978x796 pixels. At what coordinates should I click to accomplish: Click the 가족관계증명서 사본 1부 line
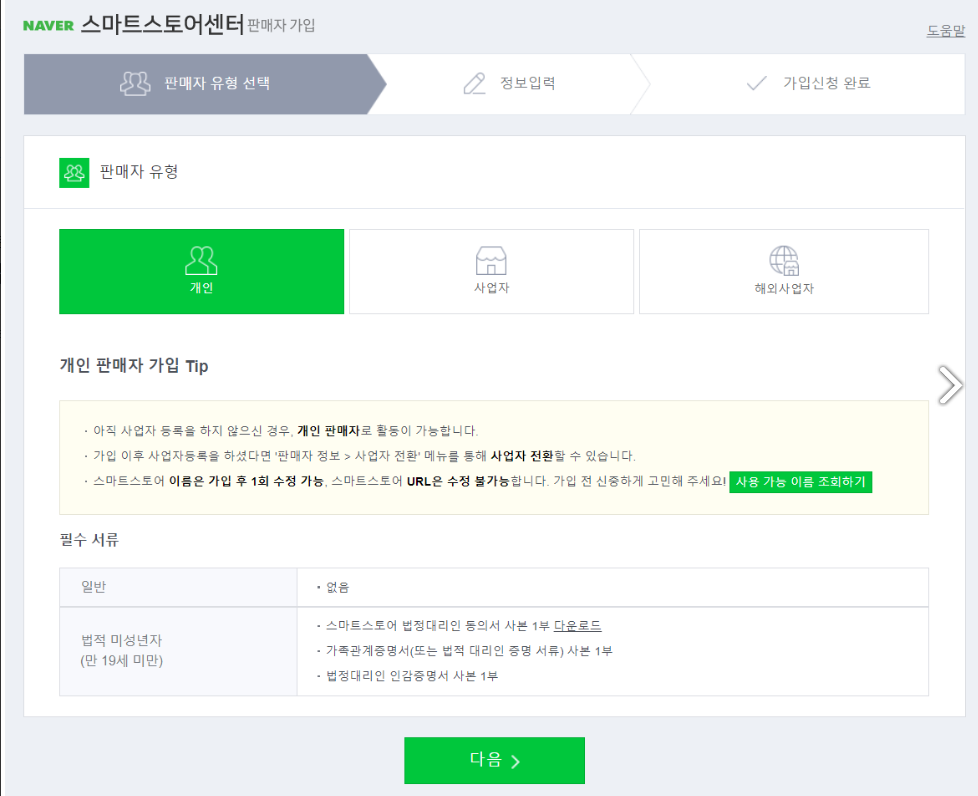tap(469, 651)
